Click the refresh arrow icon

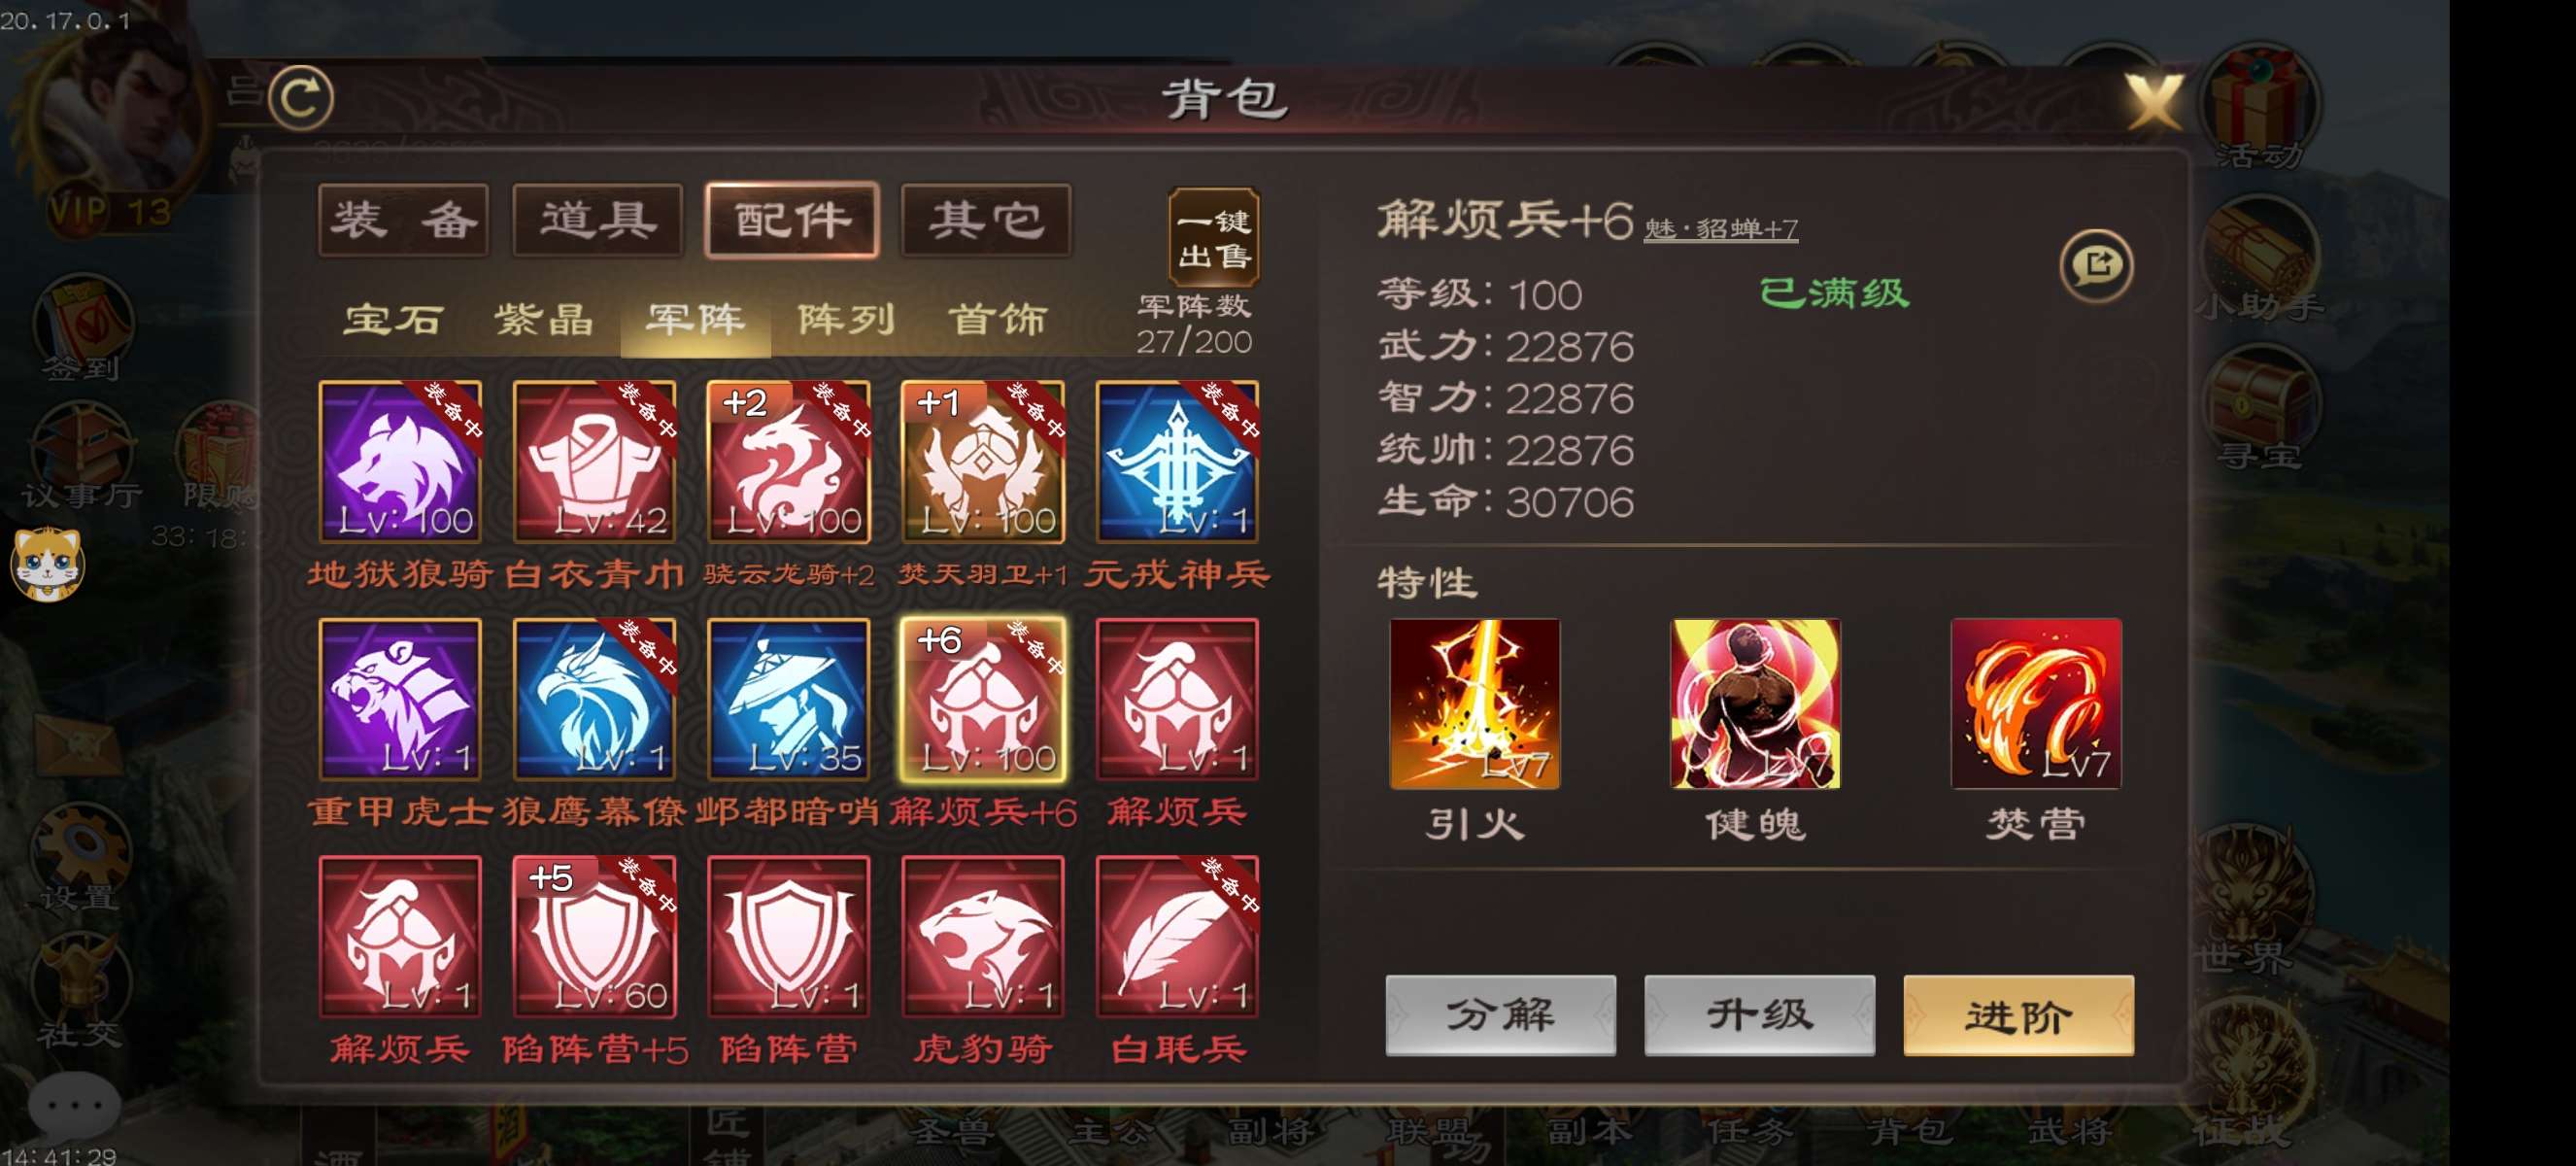[301, 98]
